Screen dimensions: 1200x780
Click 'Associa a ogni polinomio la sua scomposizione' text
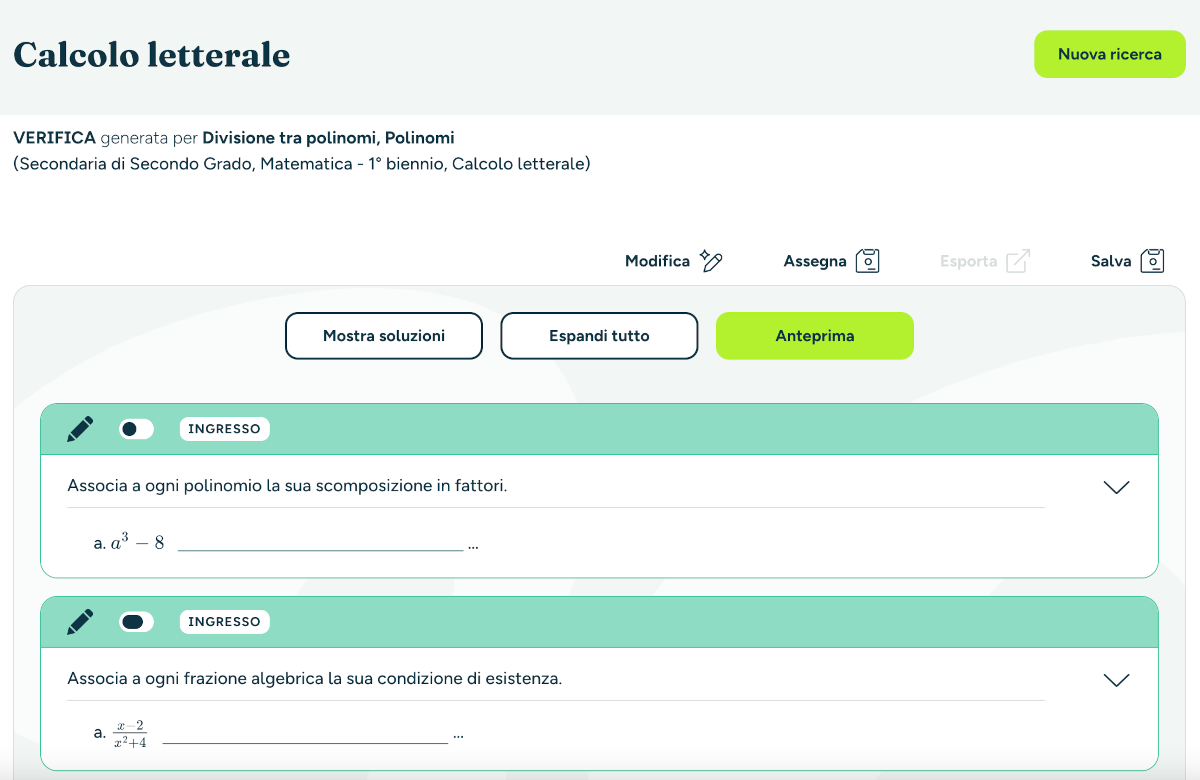click(x=287, y=486)
